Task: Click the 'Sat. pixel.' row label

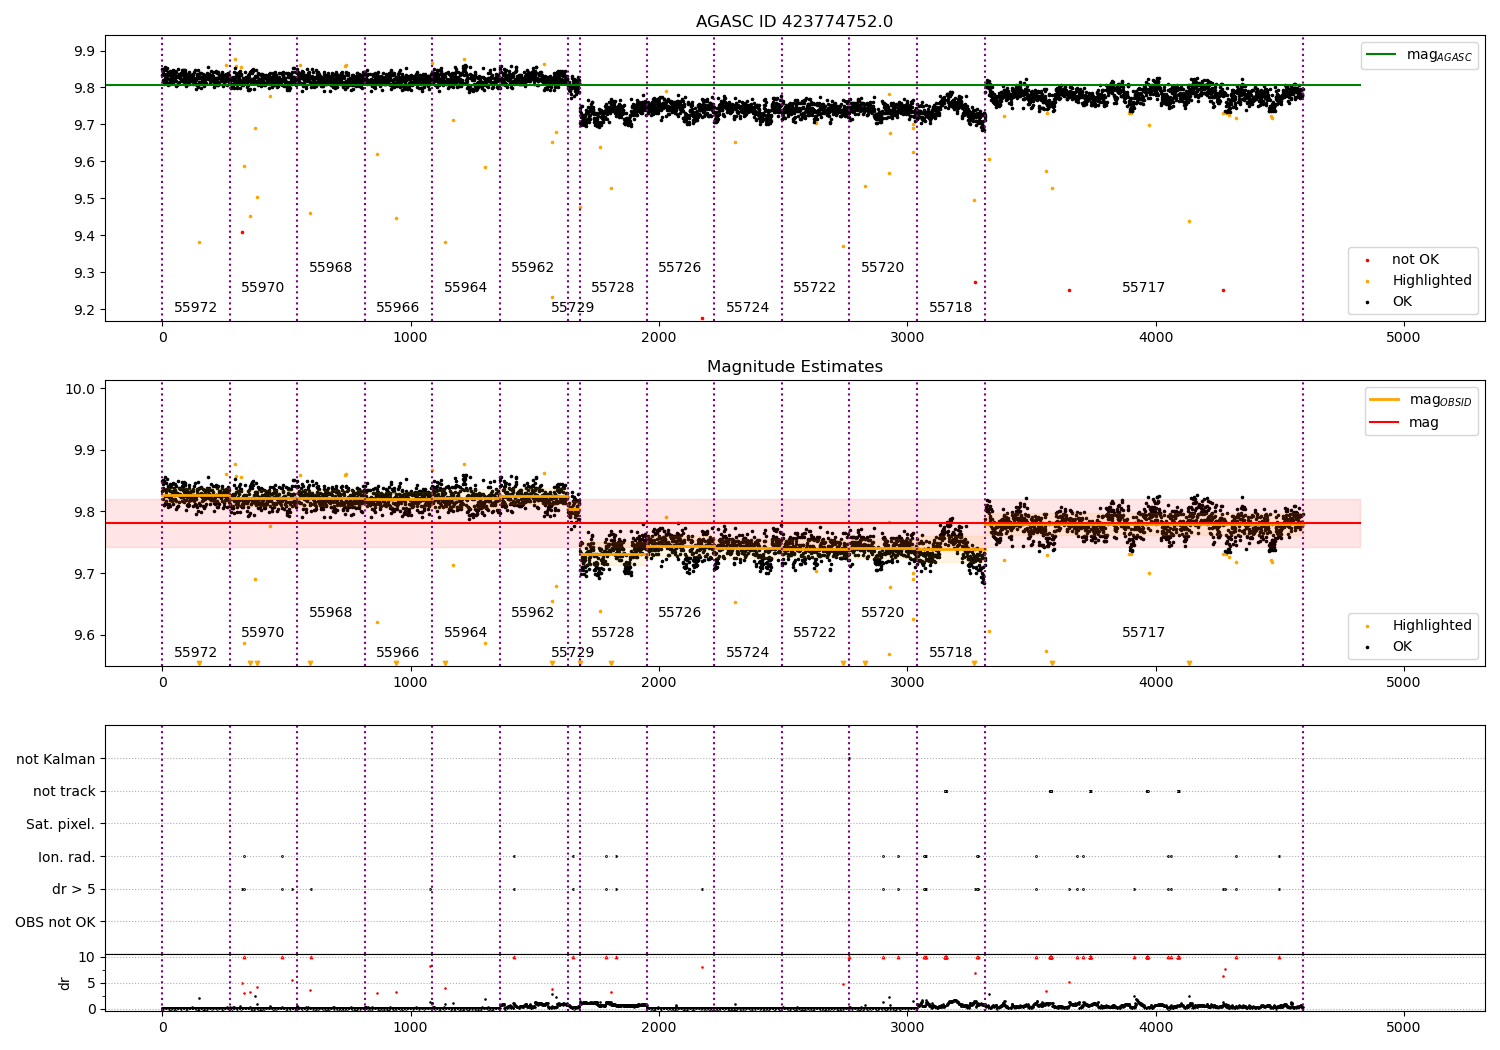Action: 61,824
